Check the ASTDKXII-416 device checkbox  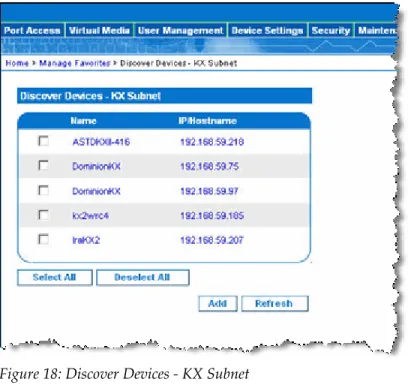click(43, 141)
